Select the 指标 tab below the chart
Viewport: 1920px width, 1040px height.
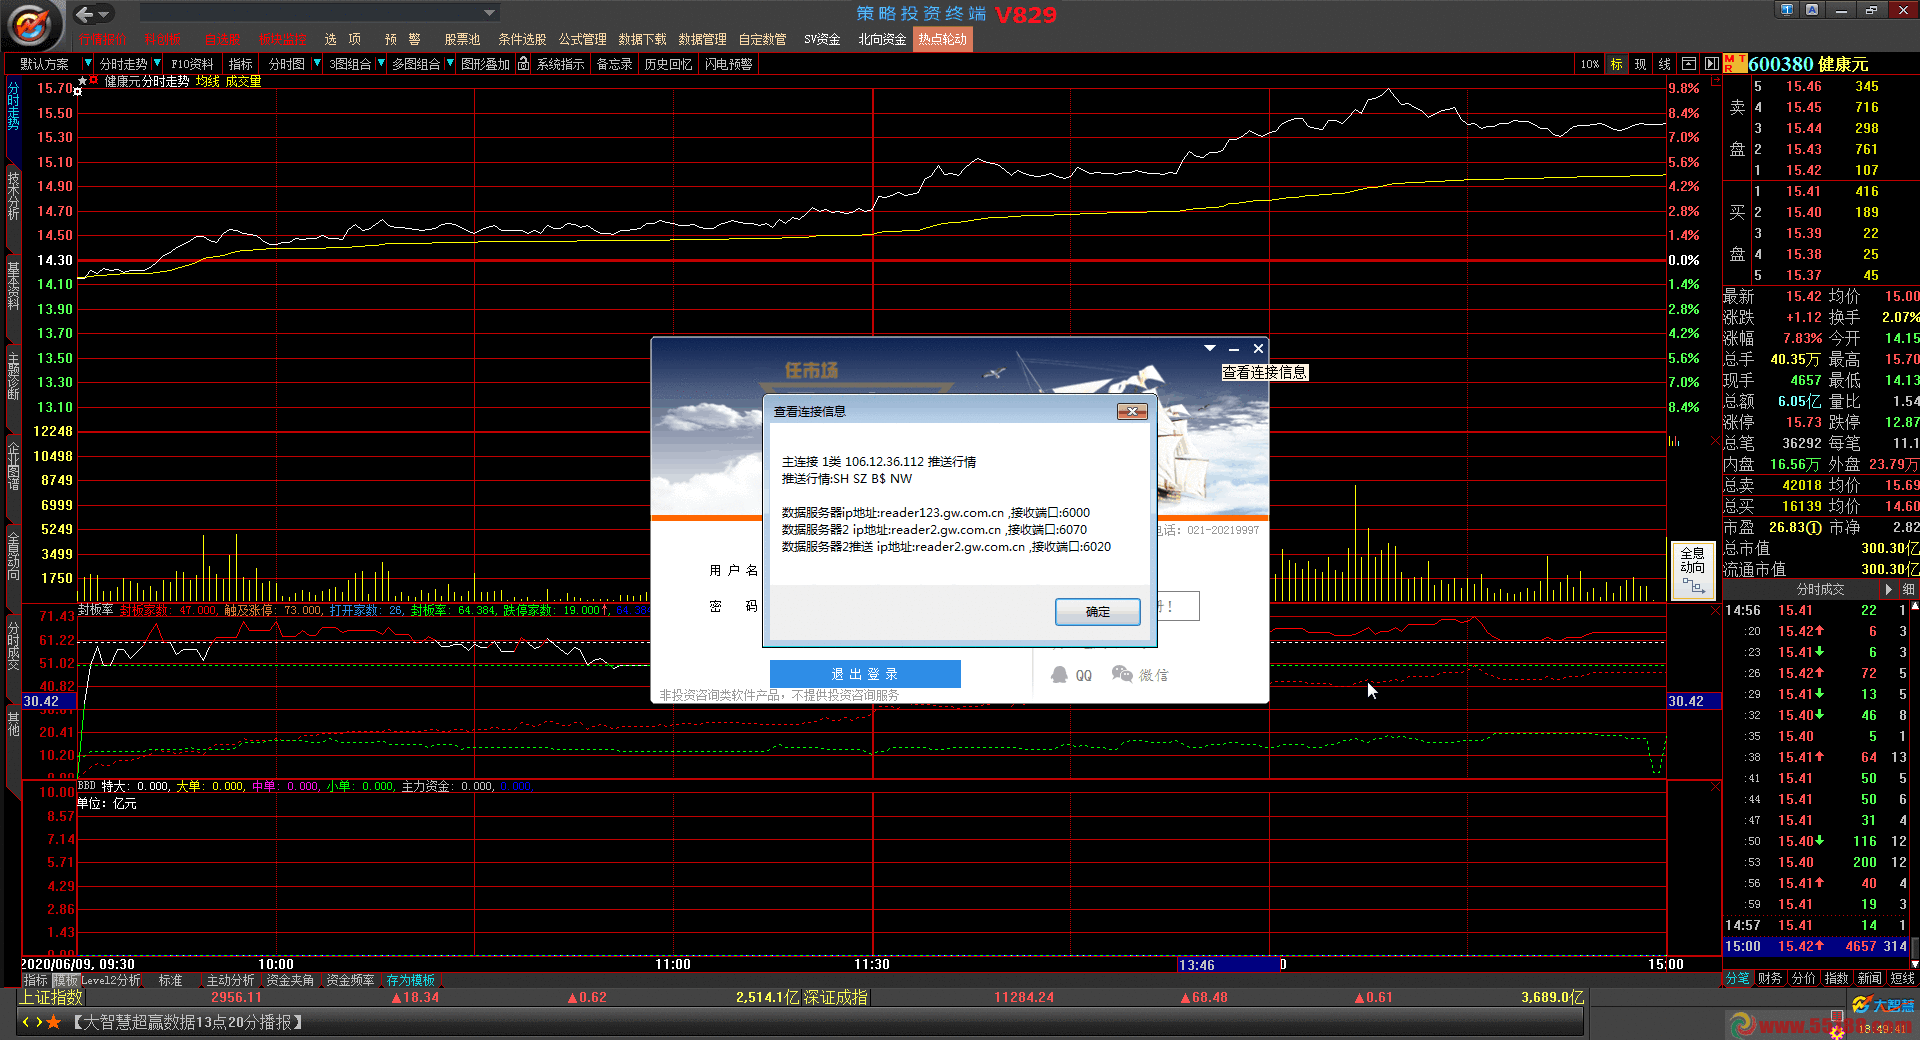(x=35, y=980)
